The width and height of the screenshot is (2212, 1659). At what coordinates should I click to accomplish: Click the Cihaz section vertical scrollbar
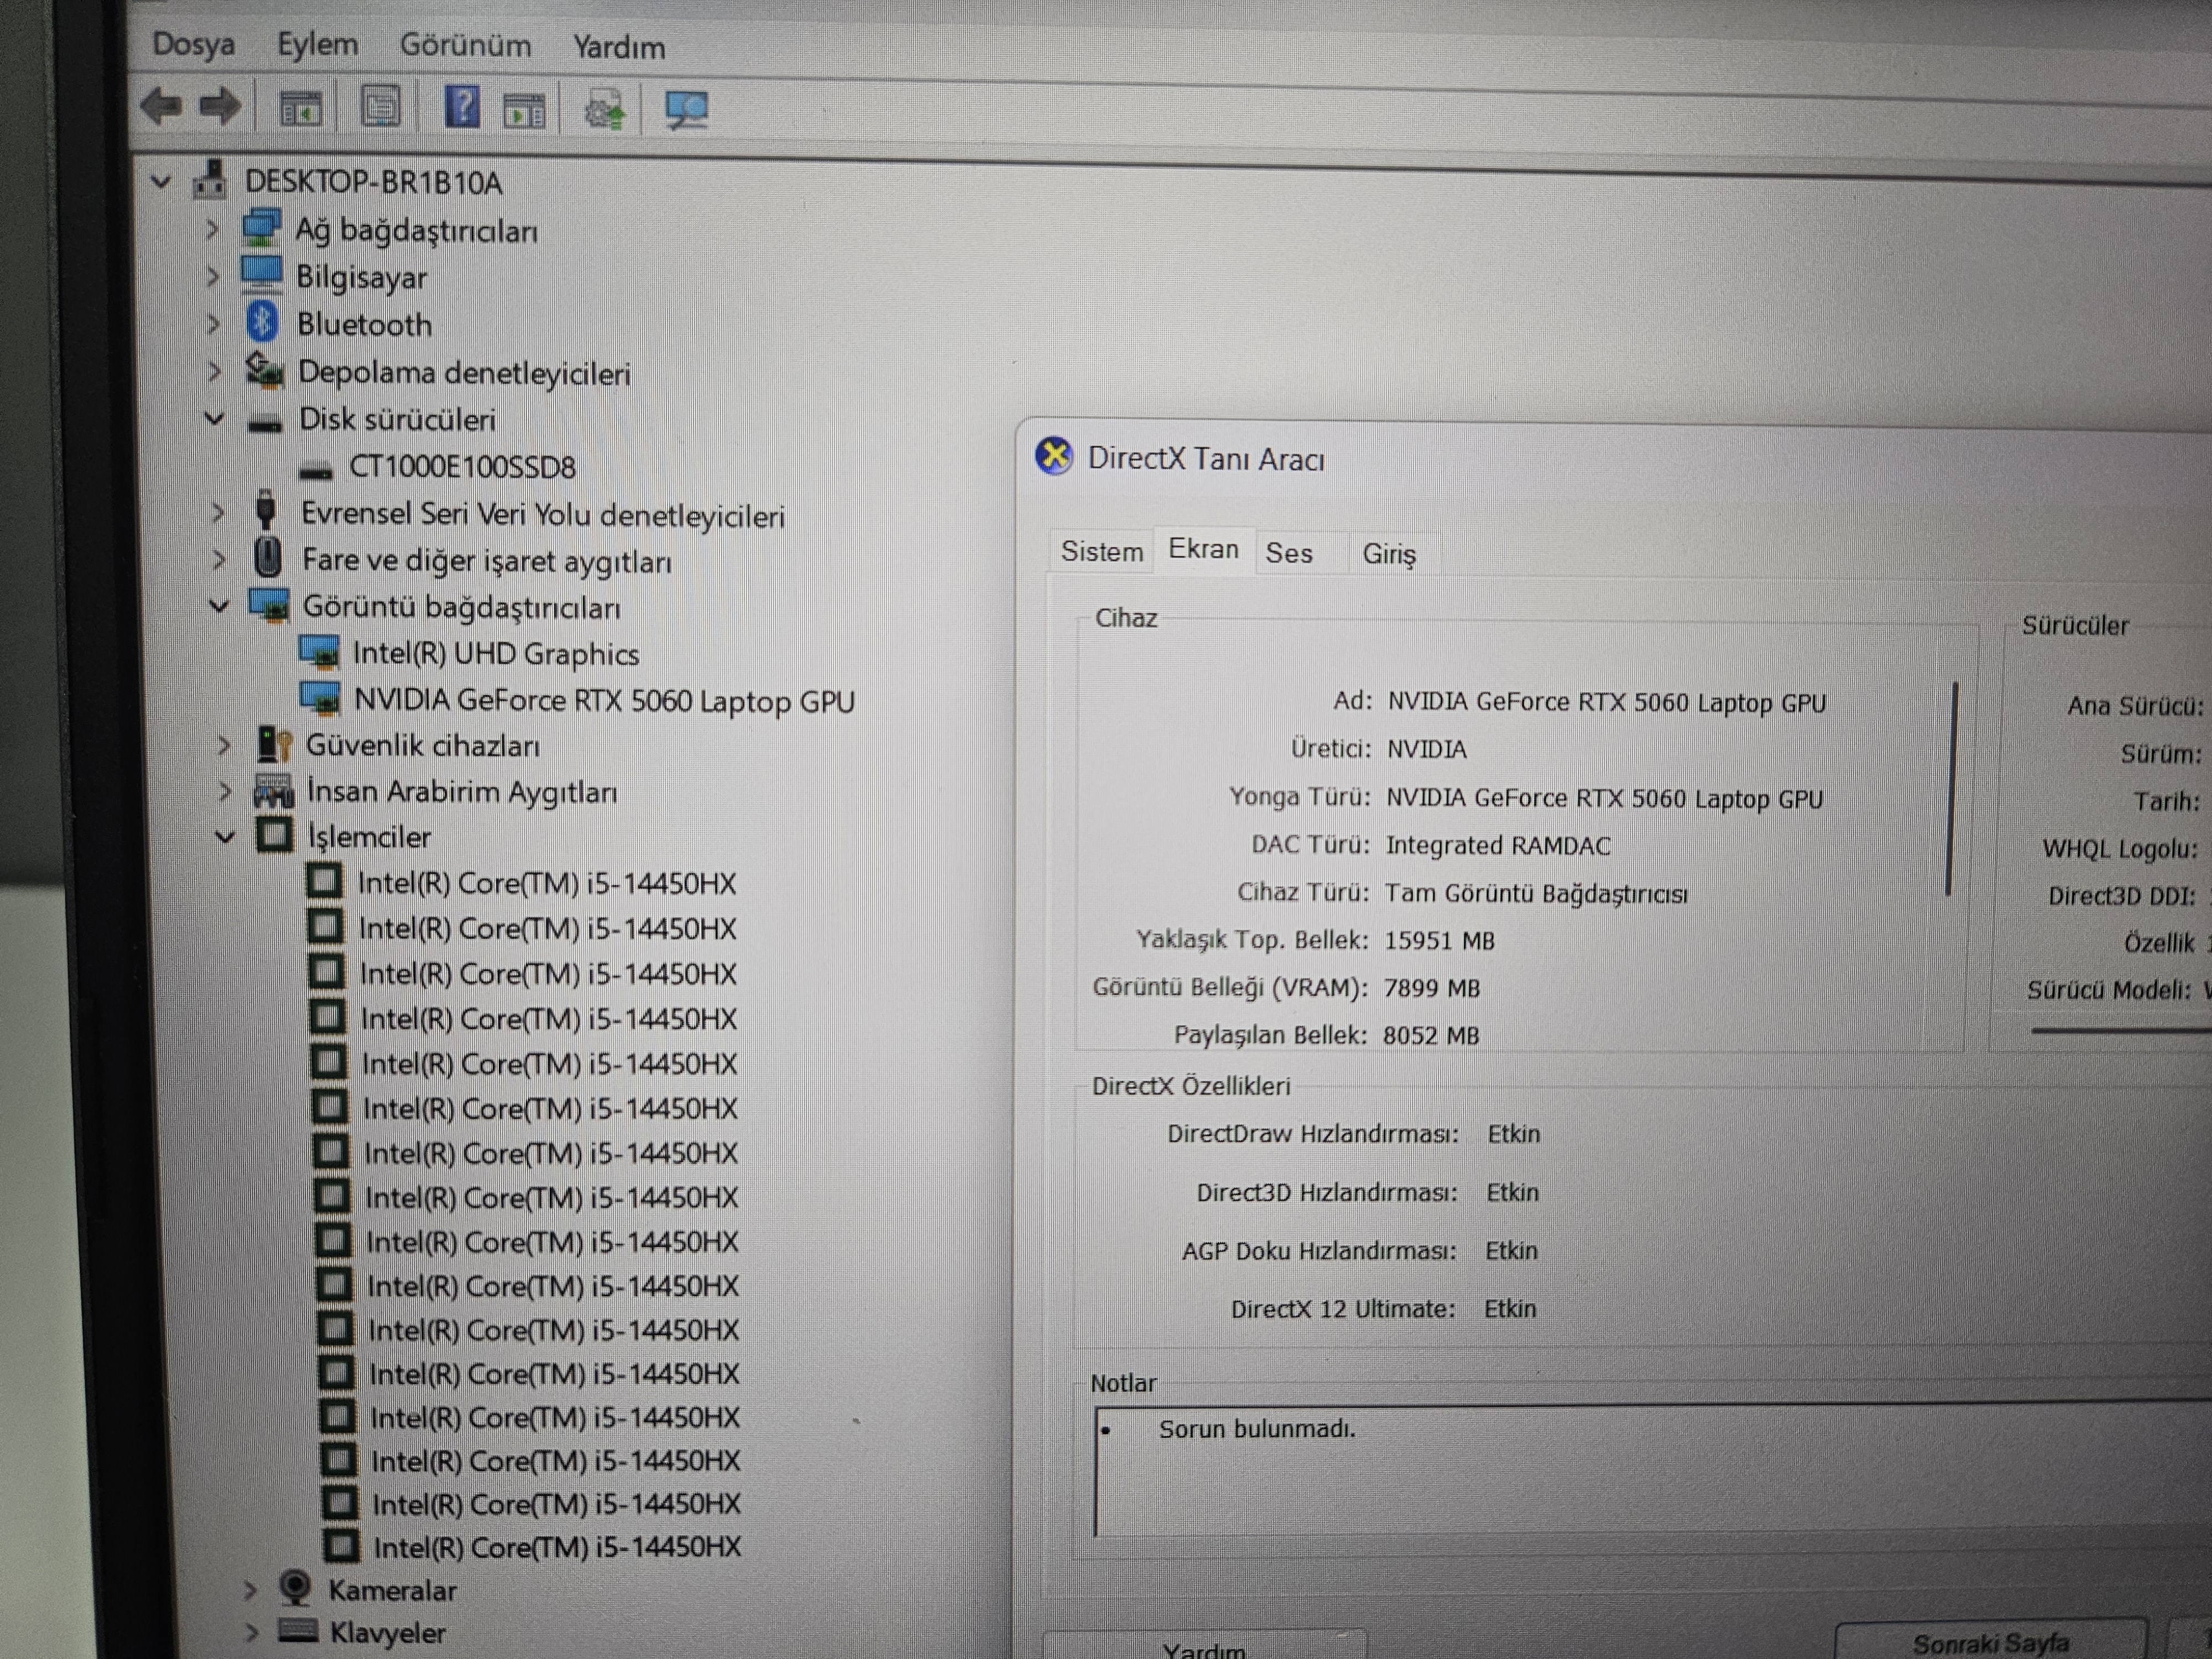1951,788
